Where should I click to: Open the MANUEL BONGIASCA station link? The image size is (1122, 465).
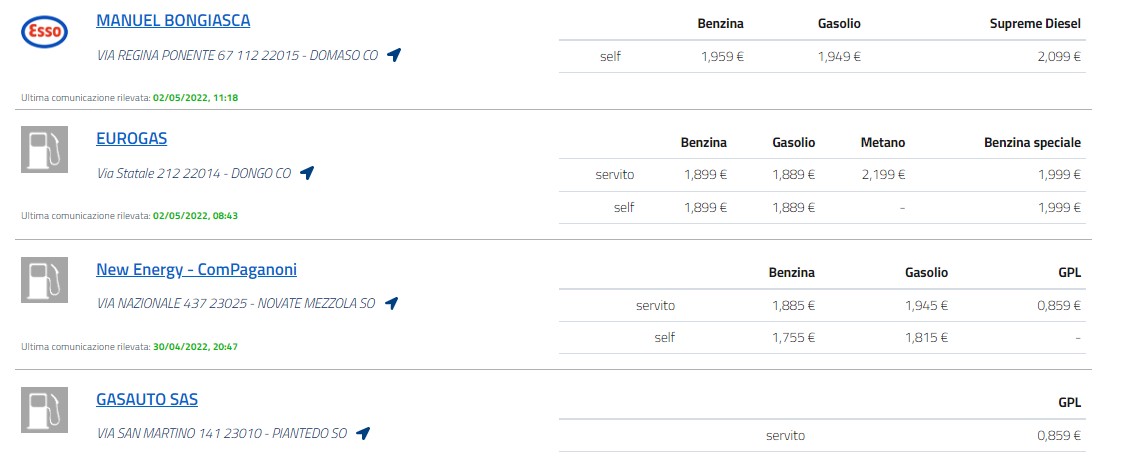click(173, 21)
